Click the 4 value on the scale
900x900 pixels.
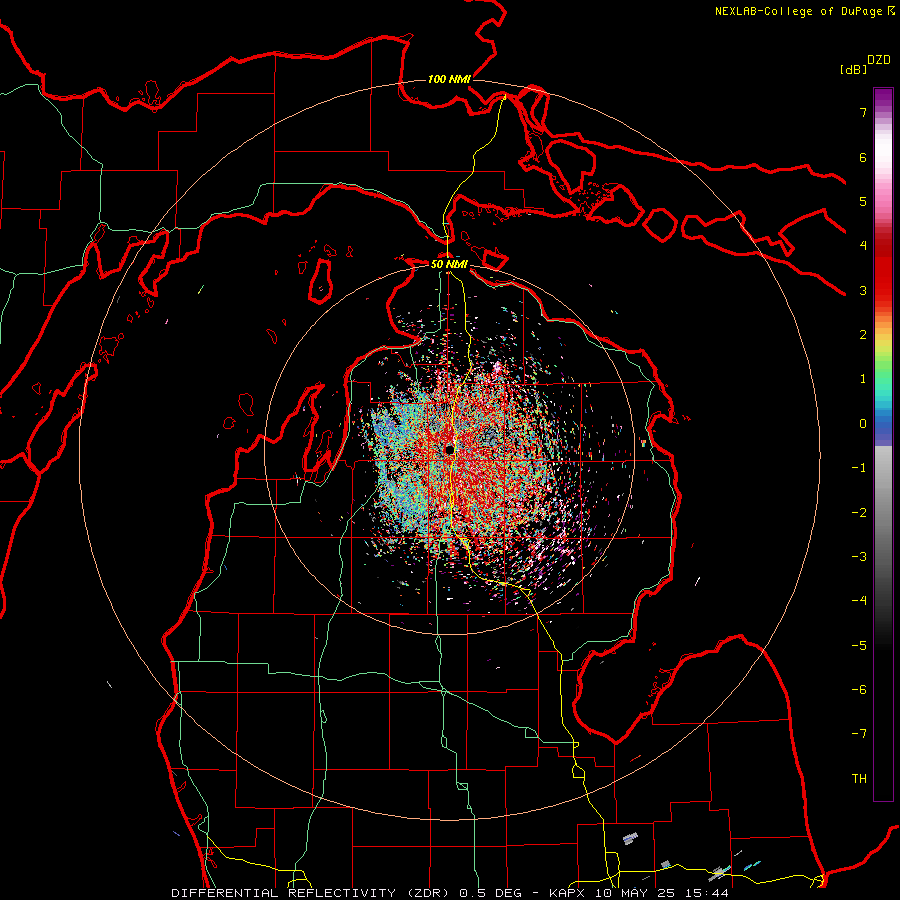tap(863, 246)
